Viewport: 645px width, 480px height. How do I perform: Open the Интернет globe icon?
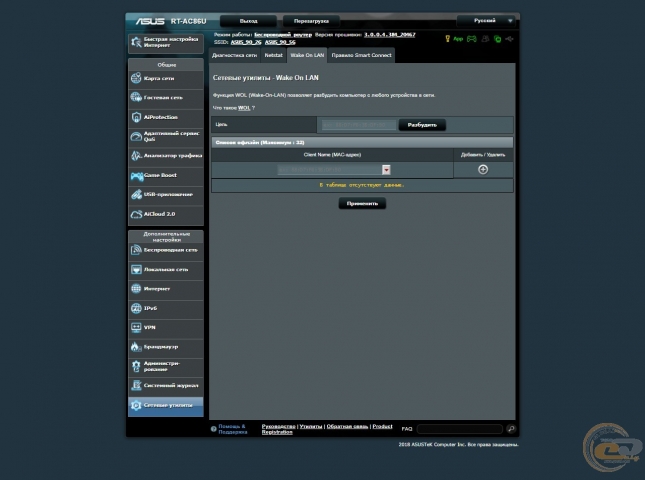pyautogui.click(x=136, y=289)
